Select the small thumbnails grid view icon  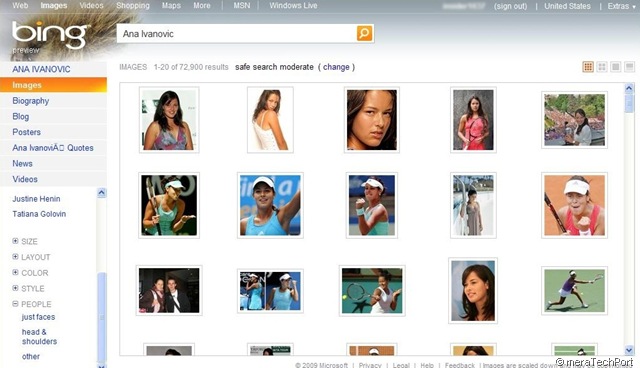tap(588, 67)
